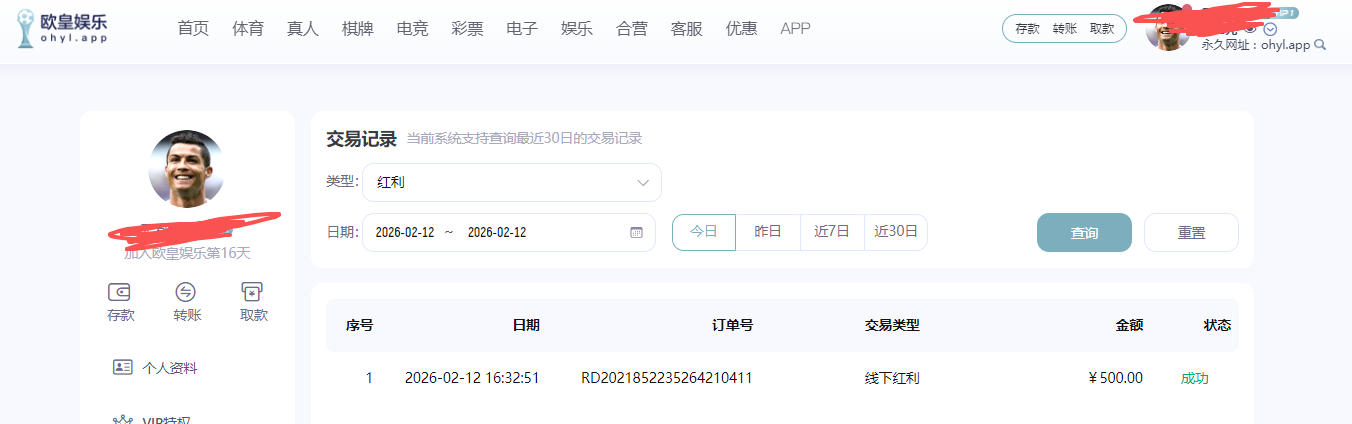Click the 取款 withdraw icon in sidebar
The image size is (1352, 424).
253,292
